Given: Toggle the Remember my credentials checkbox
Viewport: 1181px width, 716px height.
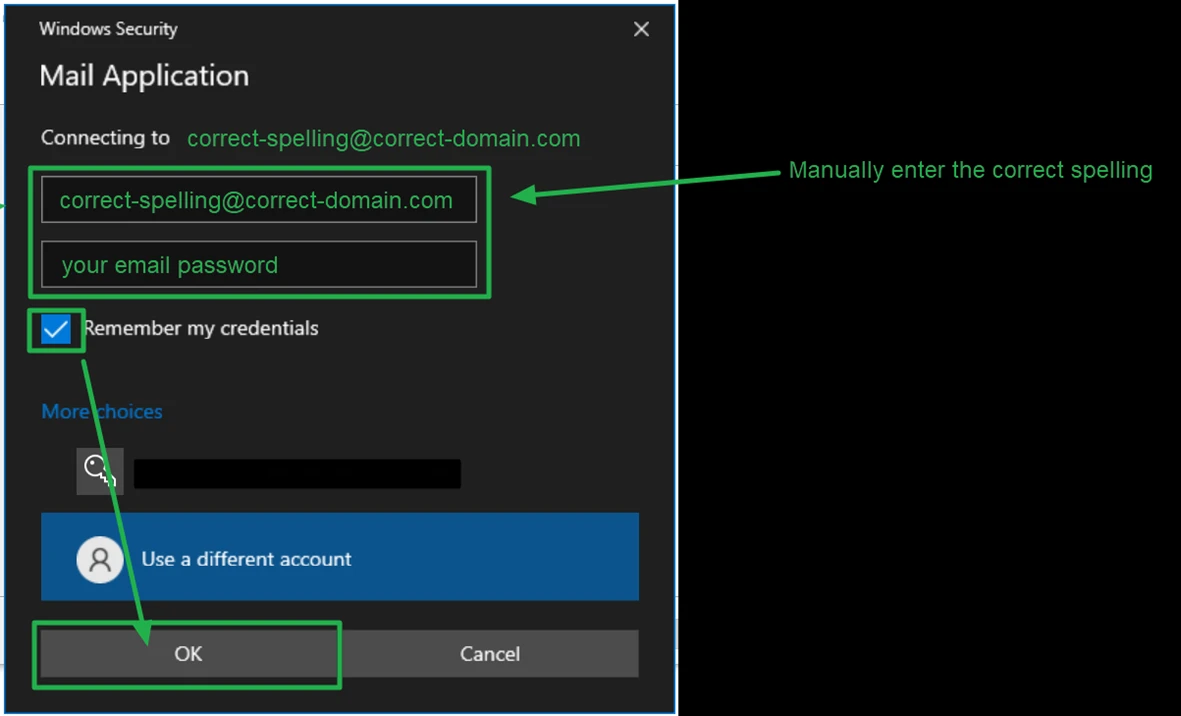Looking at the screenshot, I should point(56,329).
